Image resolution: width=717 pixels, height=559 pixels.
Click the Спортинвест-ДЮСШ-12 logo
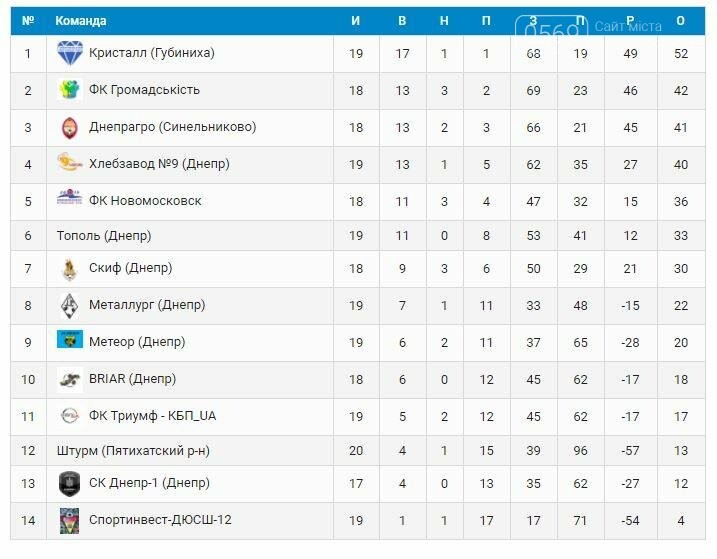(70, 521)
